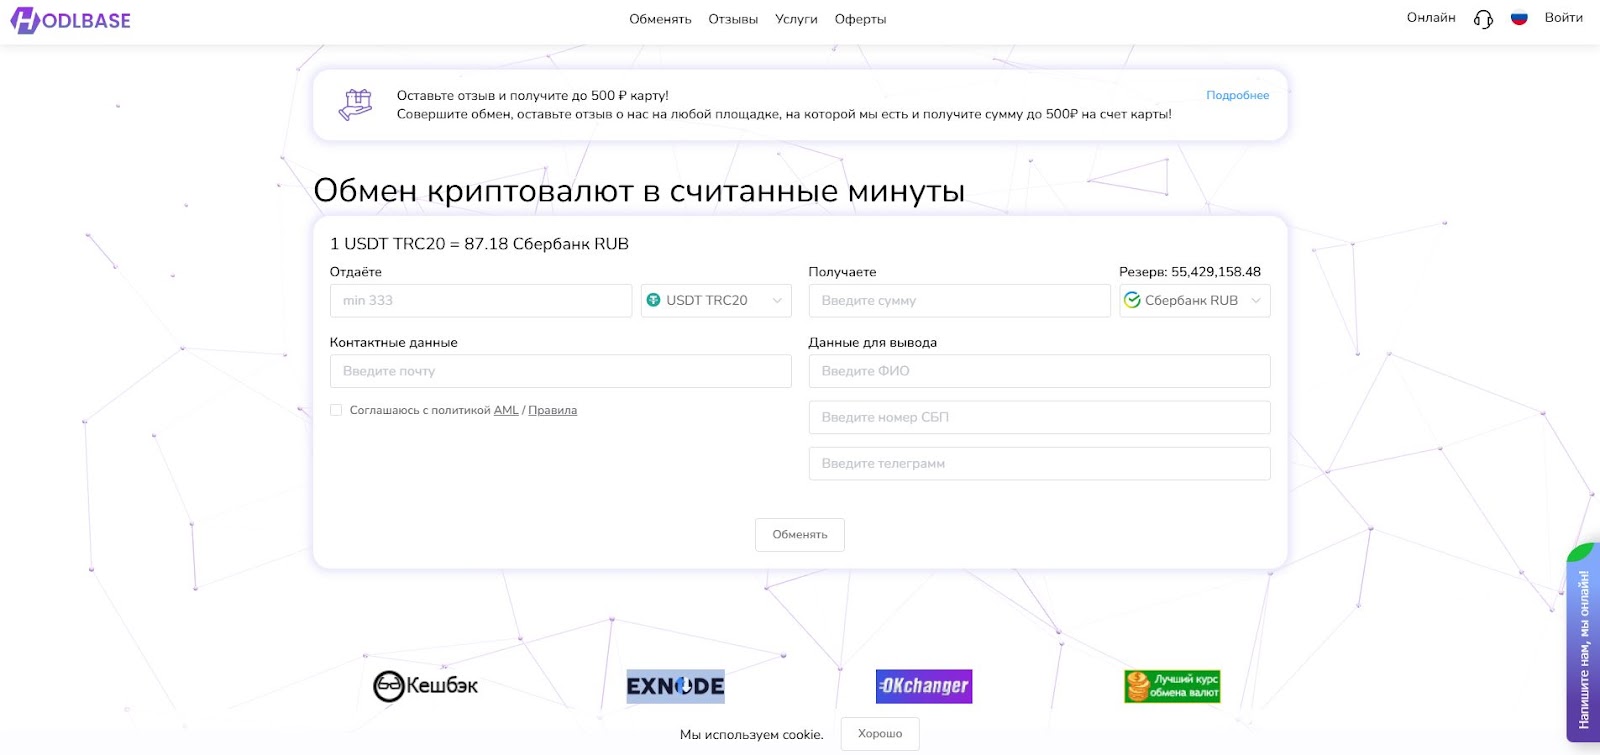The image size is (1600, 755).
Task: Focus the 'Введите телеграмм' field
Action: click(1040, 463)
